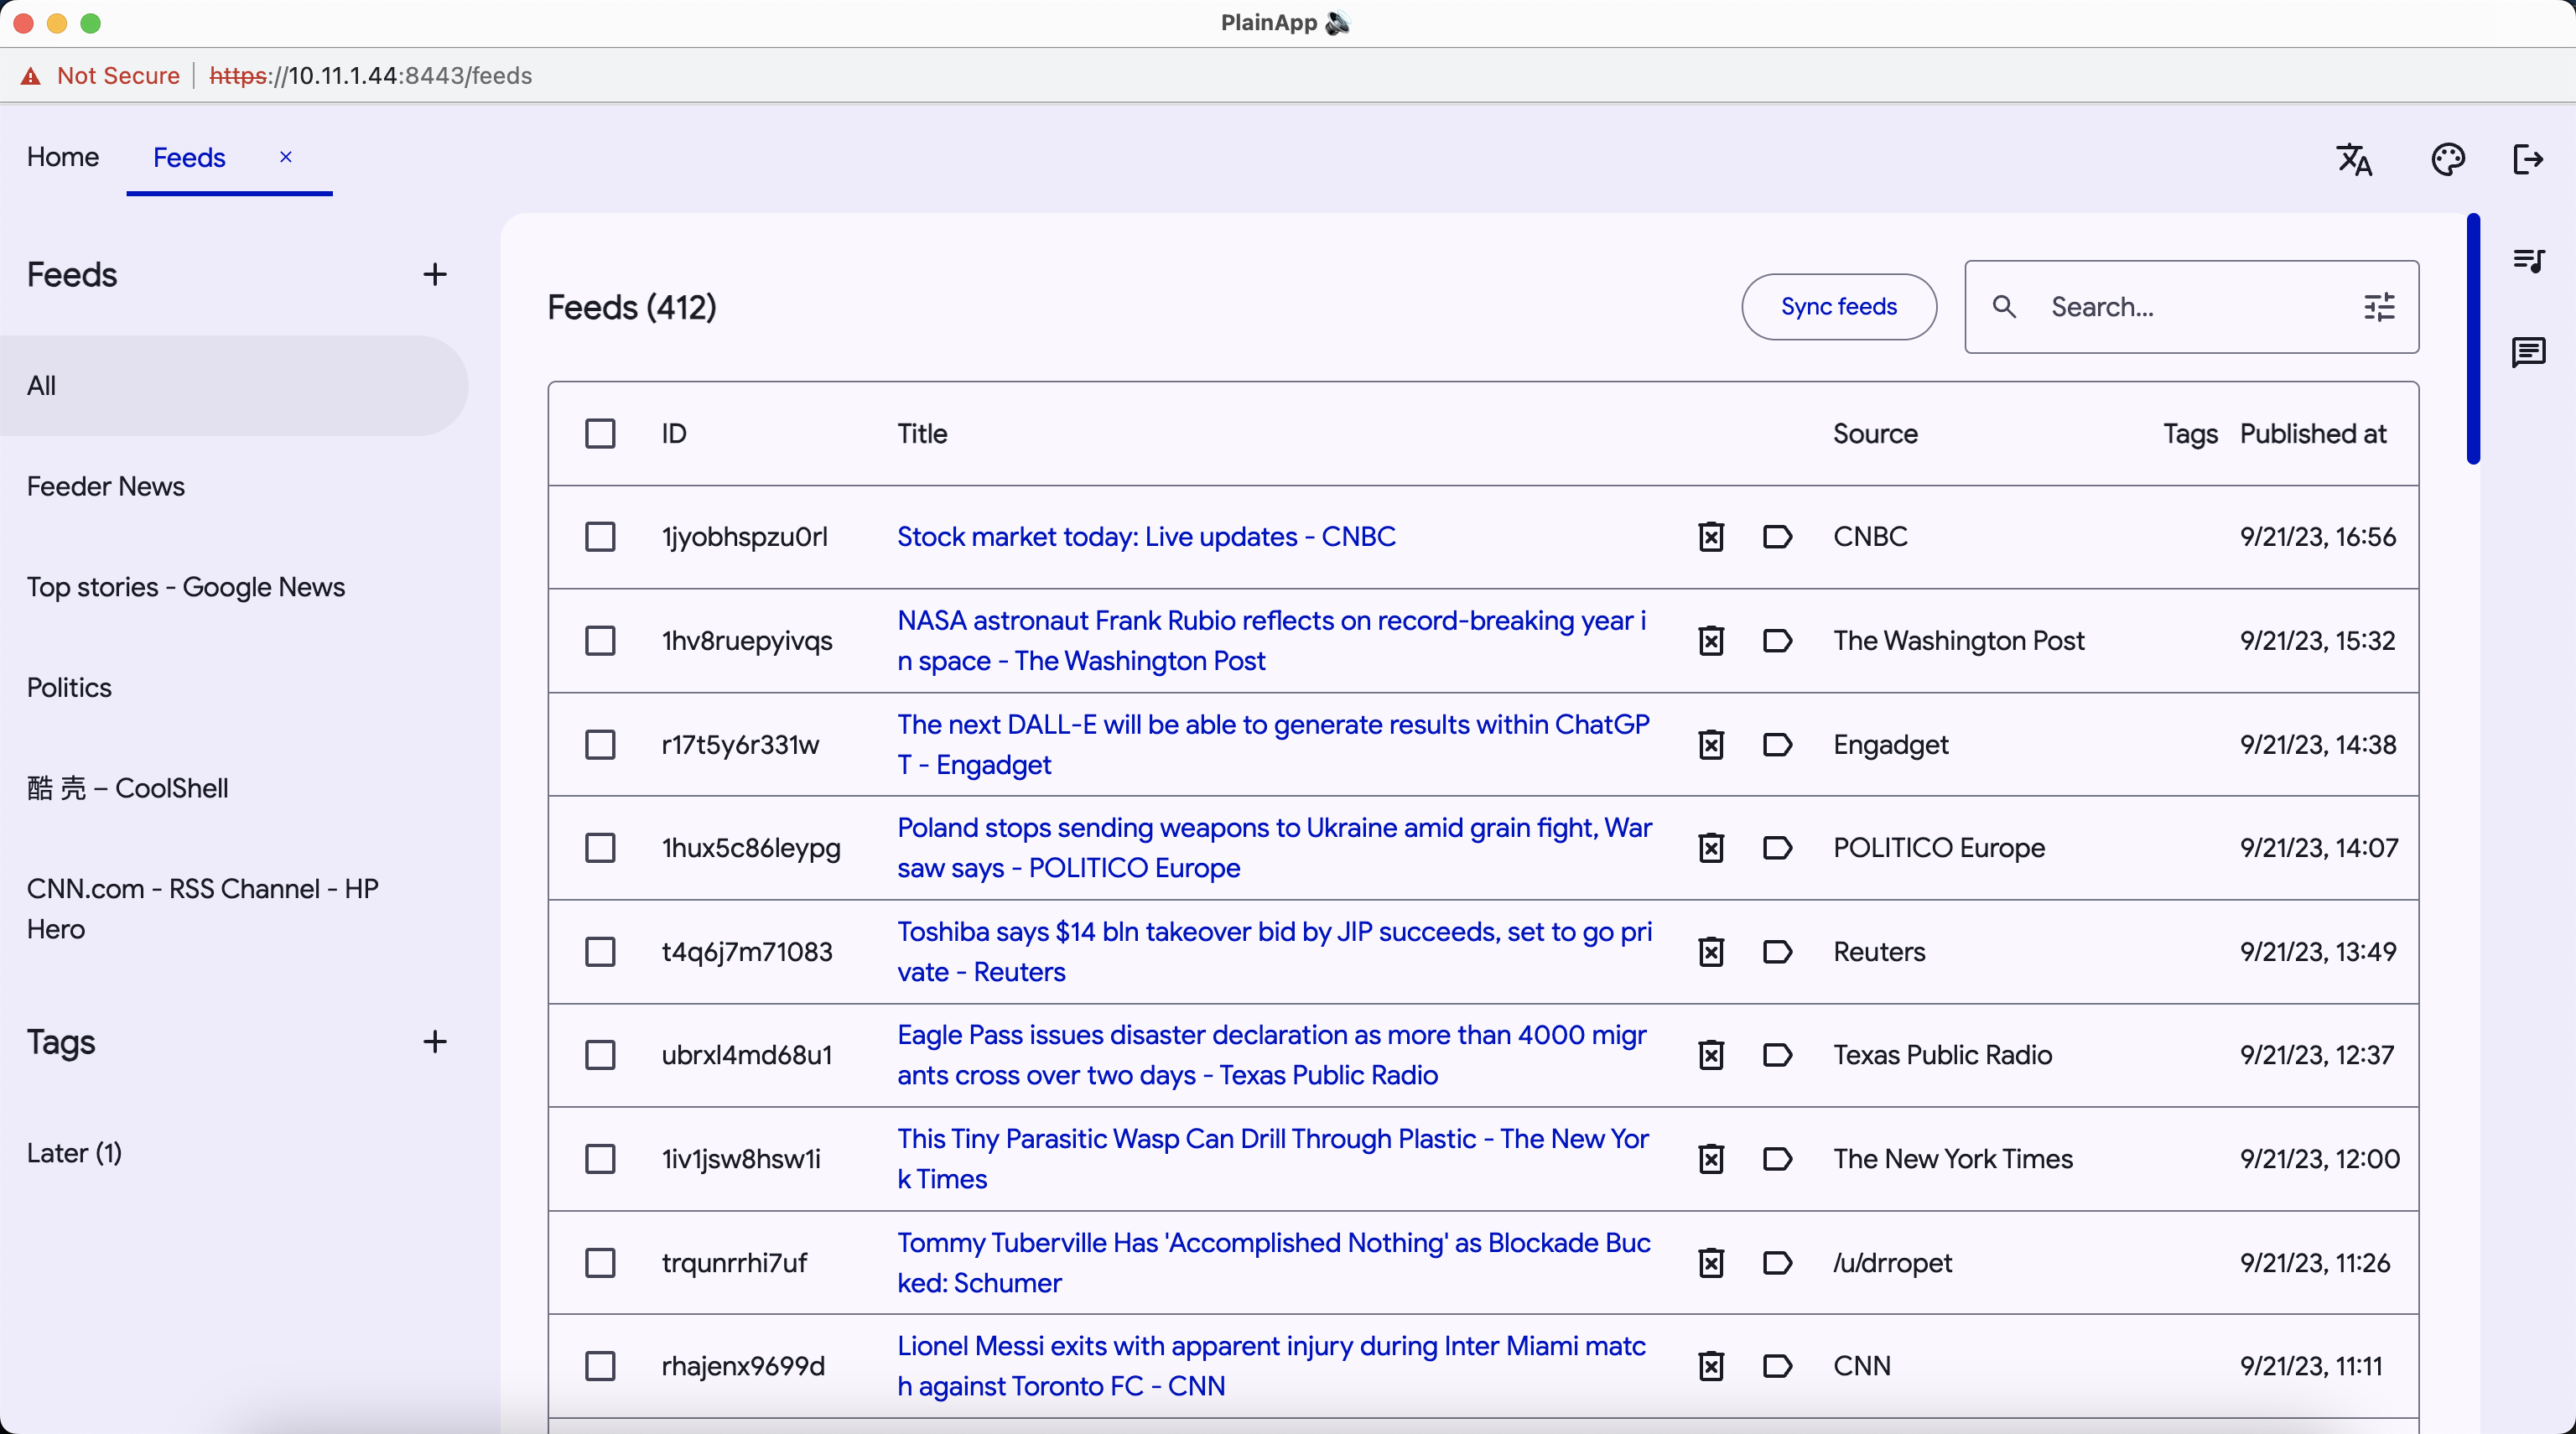Screen dimensions: 2576x1434
Task: Delete the CNBC stock market feed entry
Action: click(1711, 537)
